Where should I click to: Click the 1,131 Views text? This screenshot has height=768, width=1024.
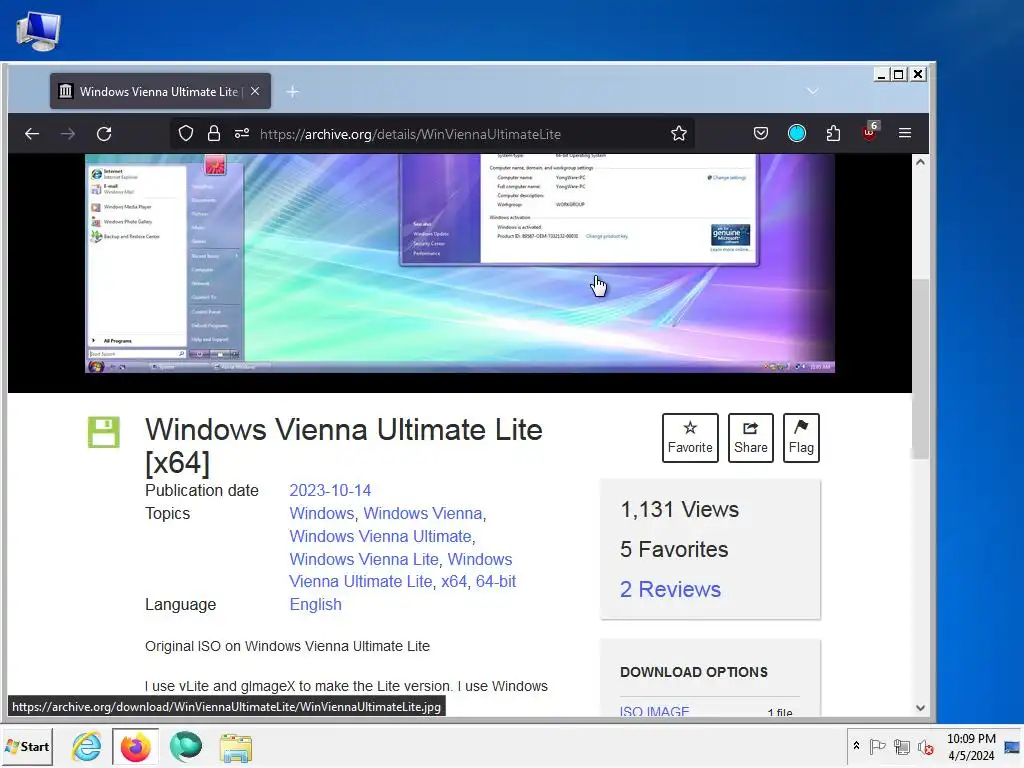(679, 509)
